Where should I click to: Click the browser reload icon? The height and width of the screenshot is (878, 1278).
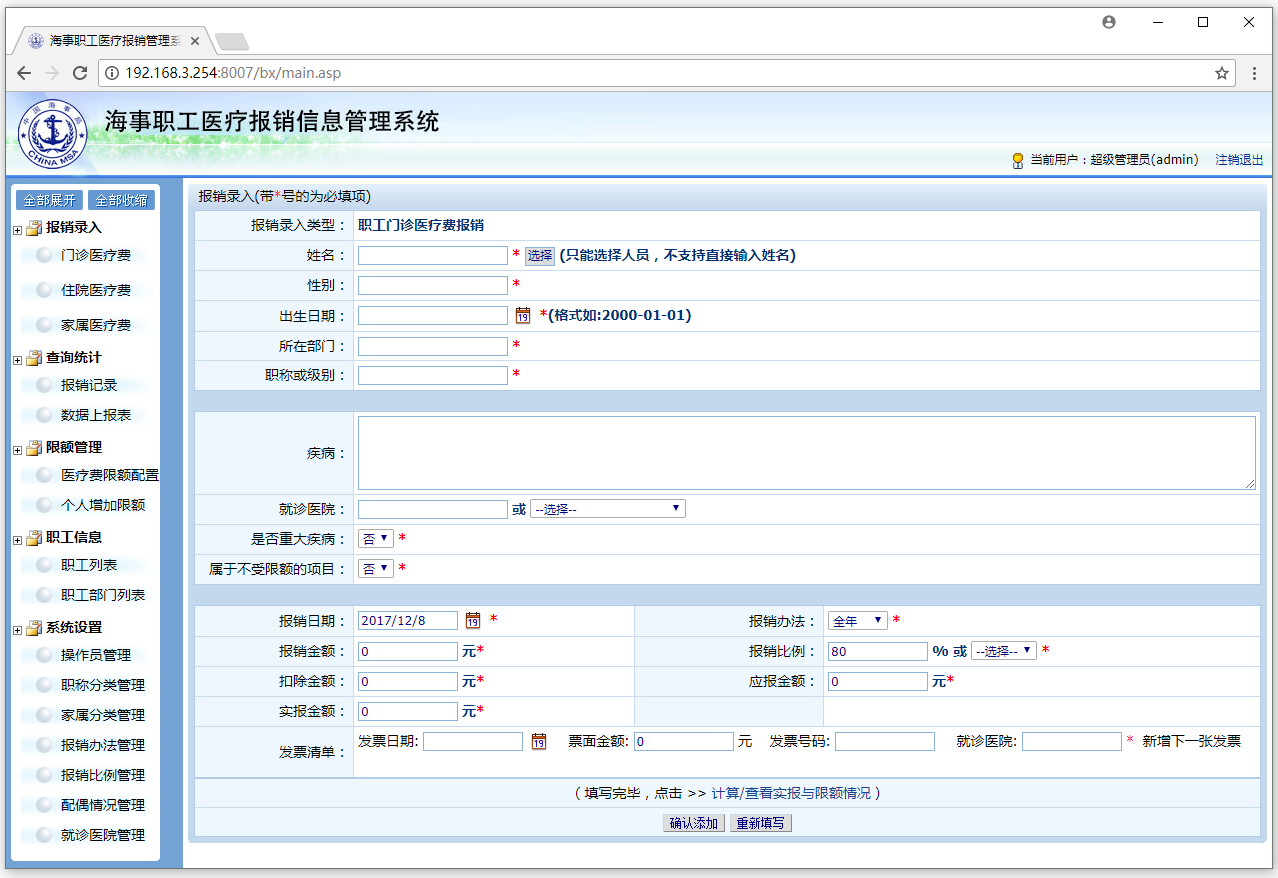tap(81, 73)
